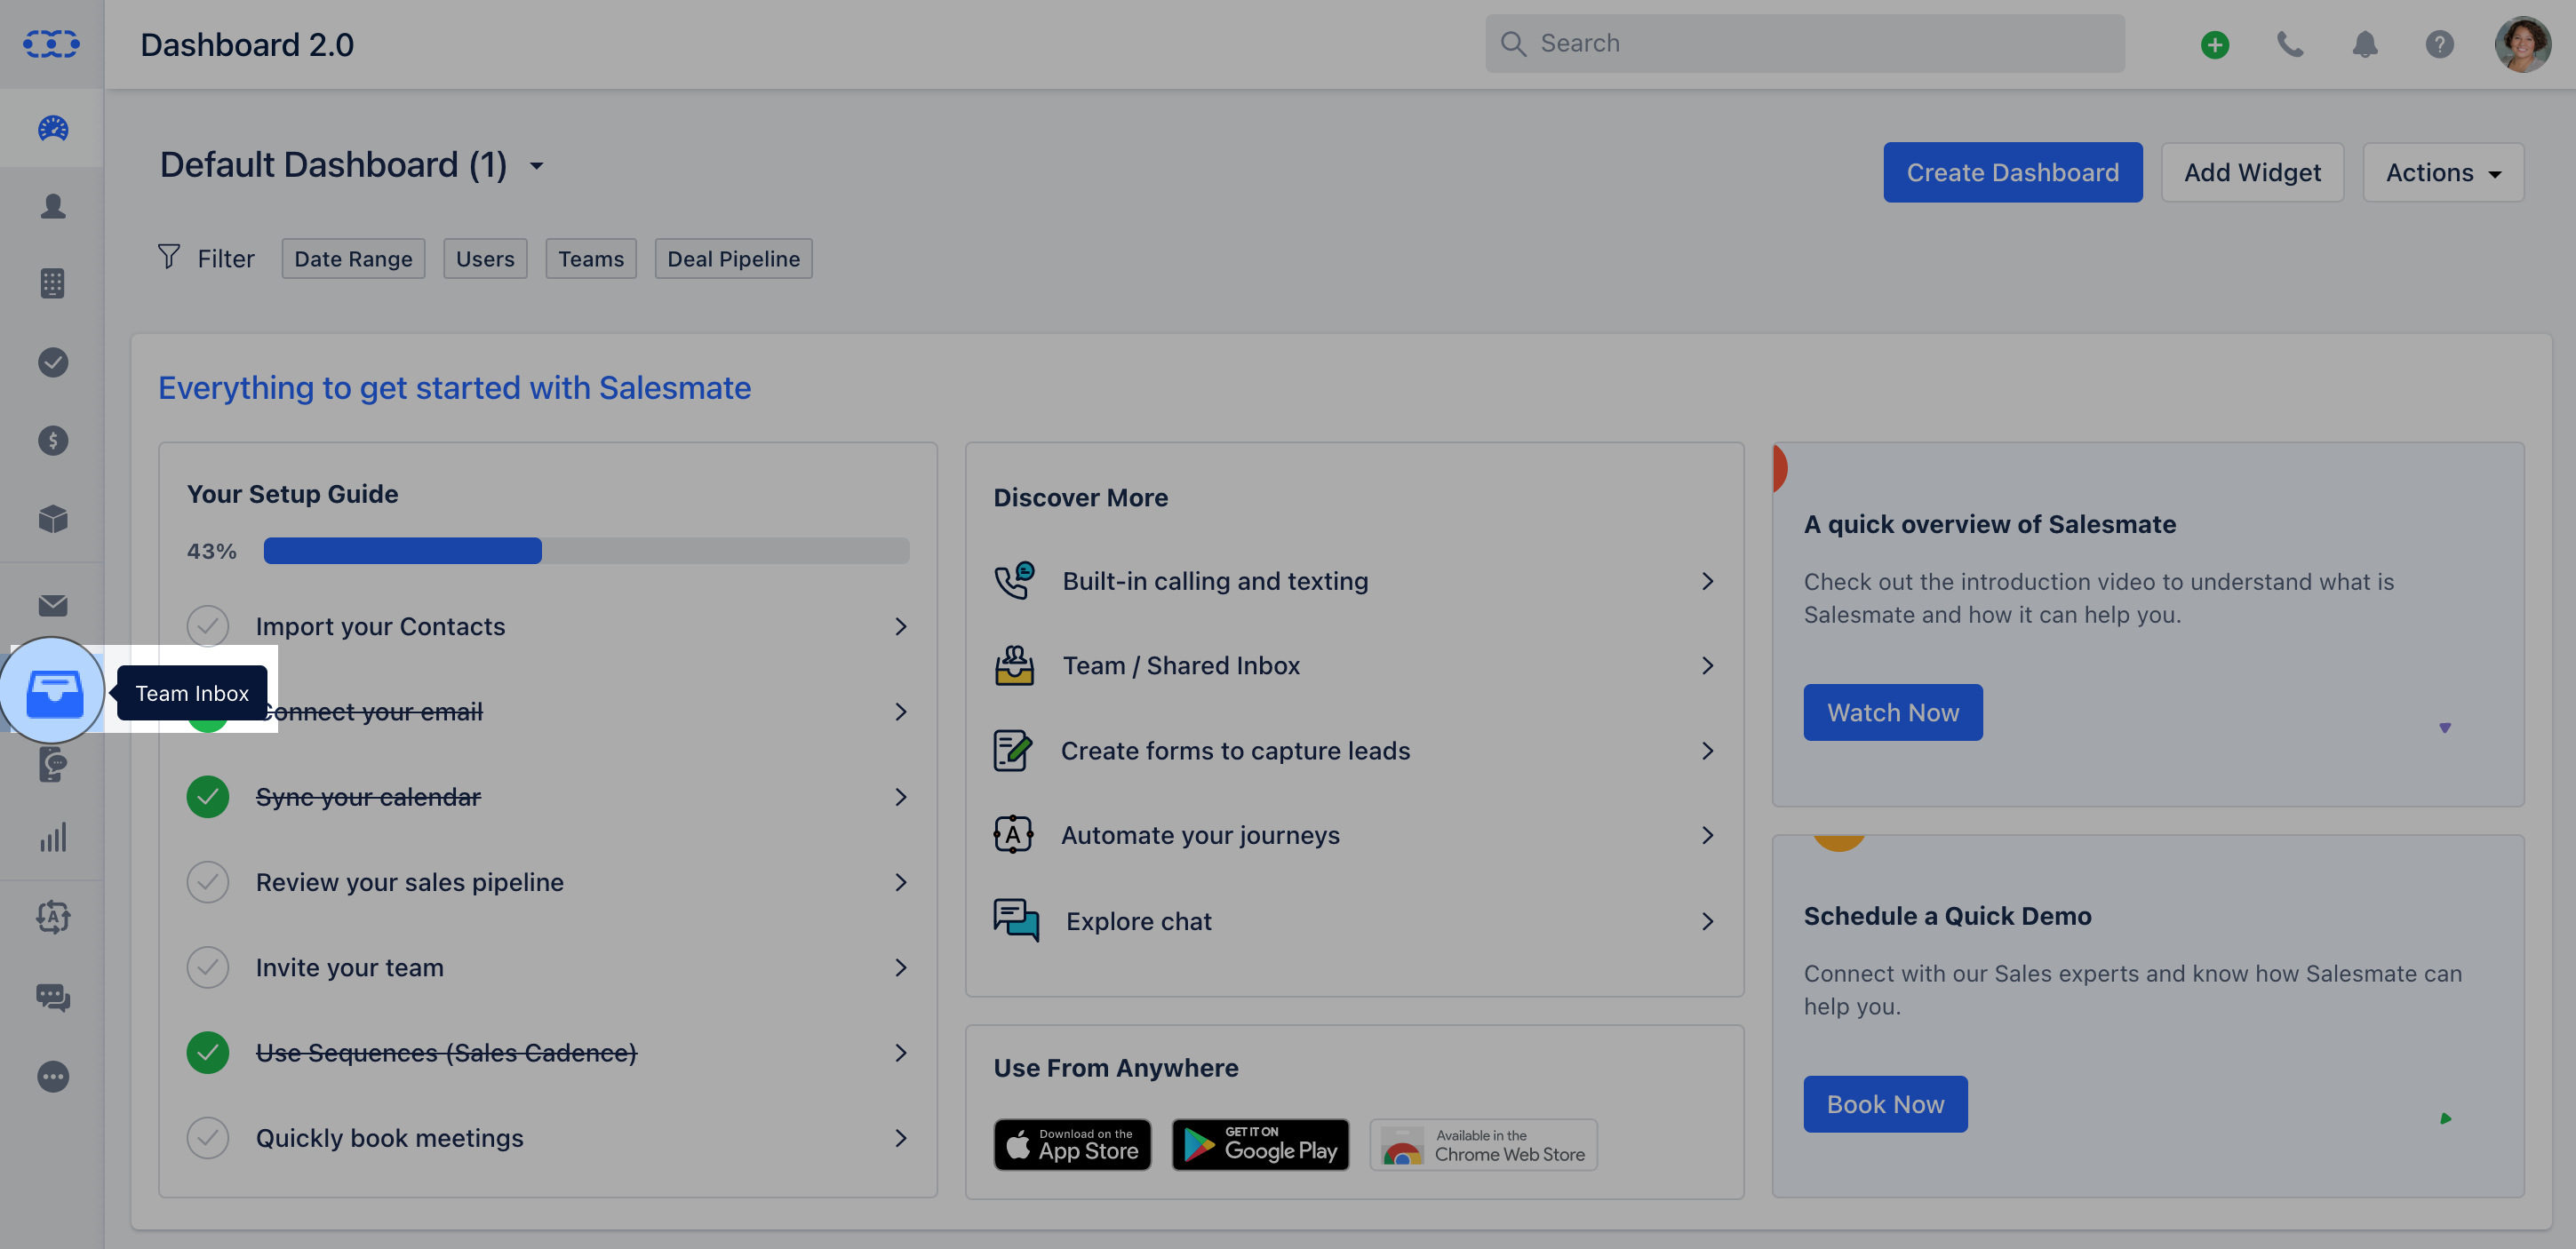Click the Explore chat icon
This screenshot has height=1249, width=2576.
1015,919
